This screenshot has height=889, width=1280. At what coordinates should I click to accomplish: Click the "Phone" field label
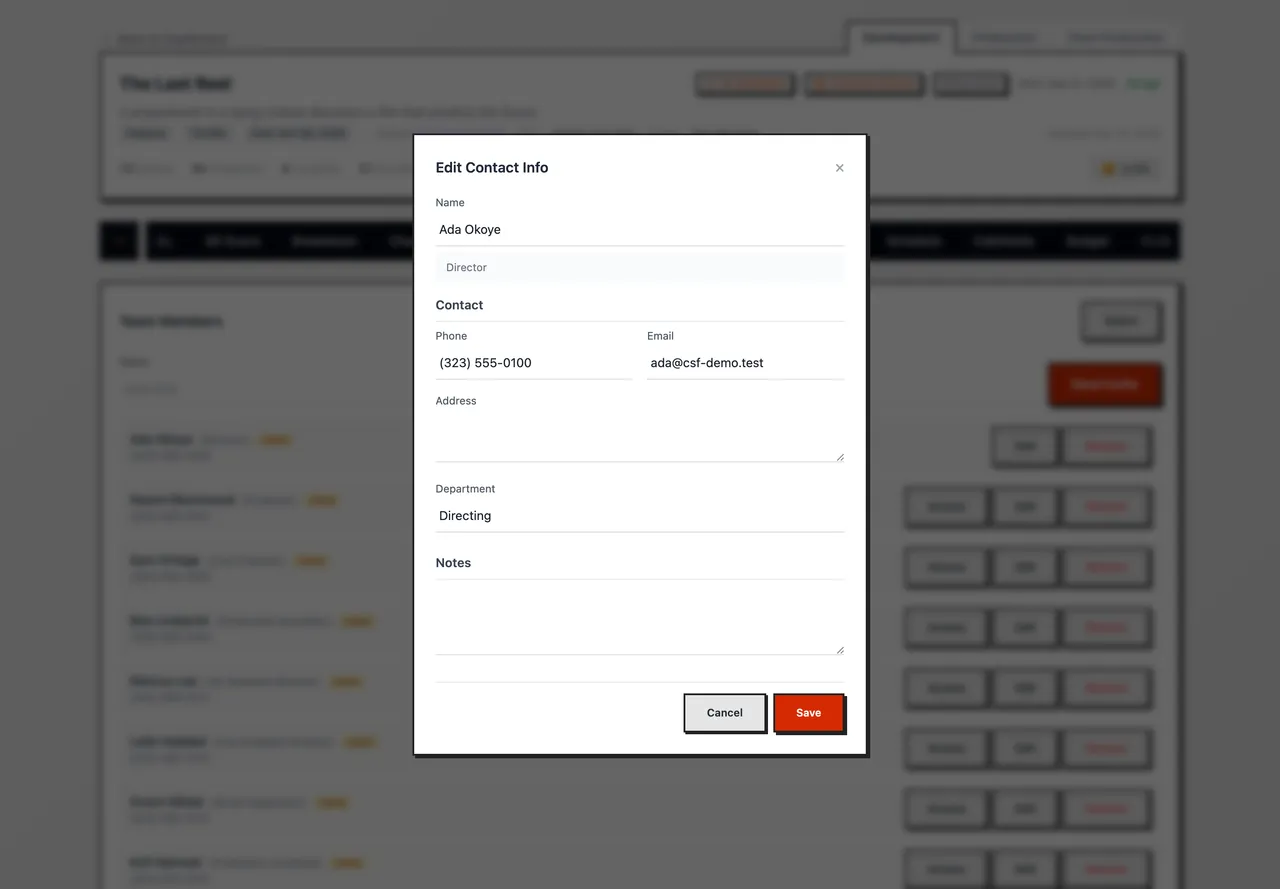click(452, 336)
